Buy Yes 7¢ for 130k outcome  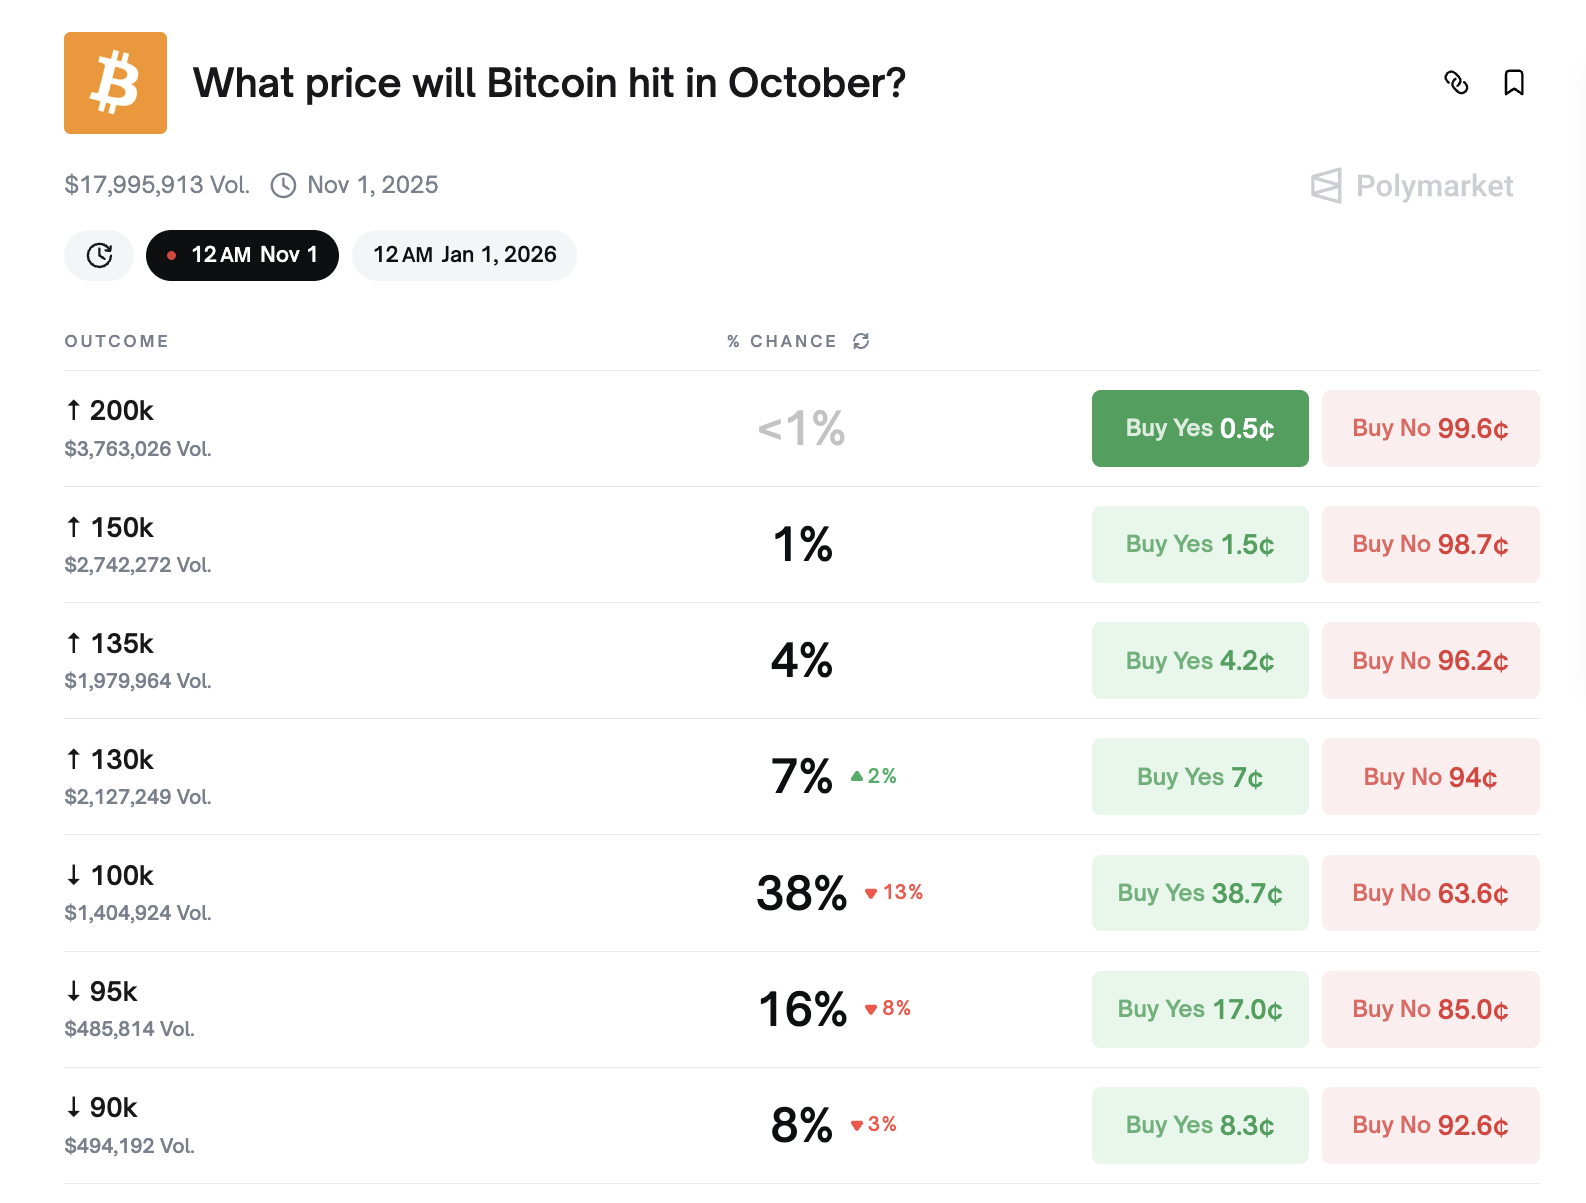[1199, 777]
